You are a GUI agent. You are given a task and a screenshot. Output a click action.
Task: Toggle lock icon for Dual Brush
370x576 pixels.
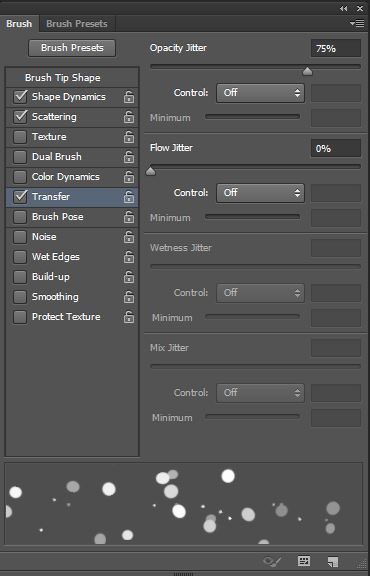(x=129, y=157)
